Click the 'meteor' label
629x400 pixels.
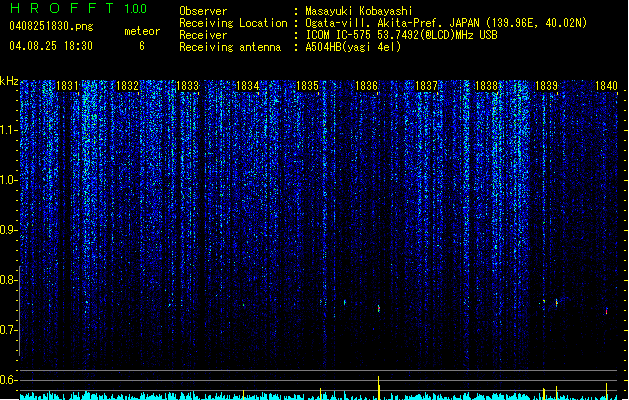tap(142, 31)
